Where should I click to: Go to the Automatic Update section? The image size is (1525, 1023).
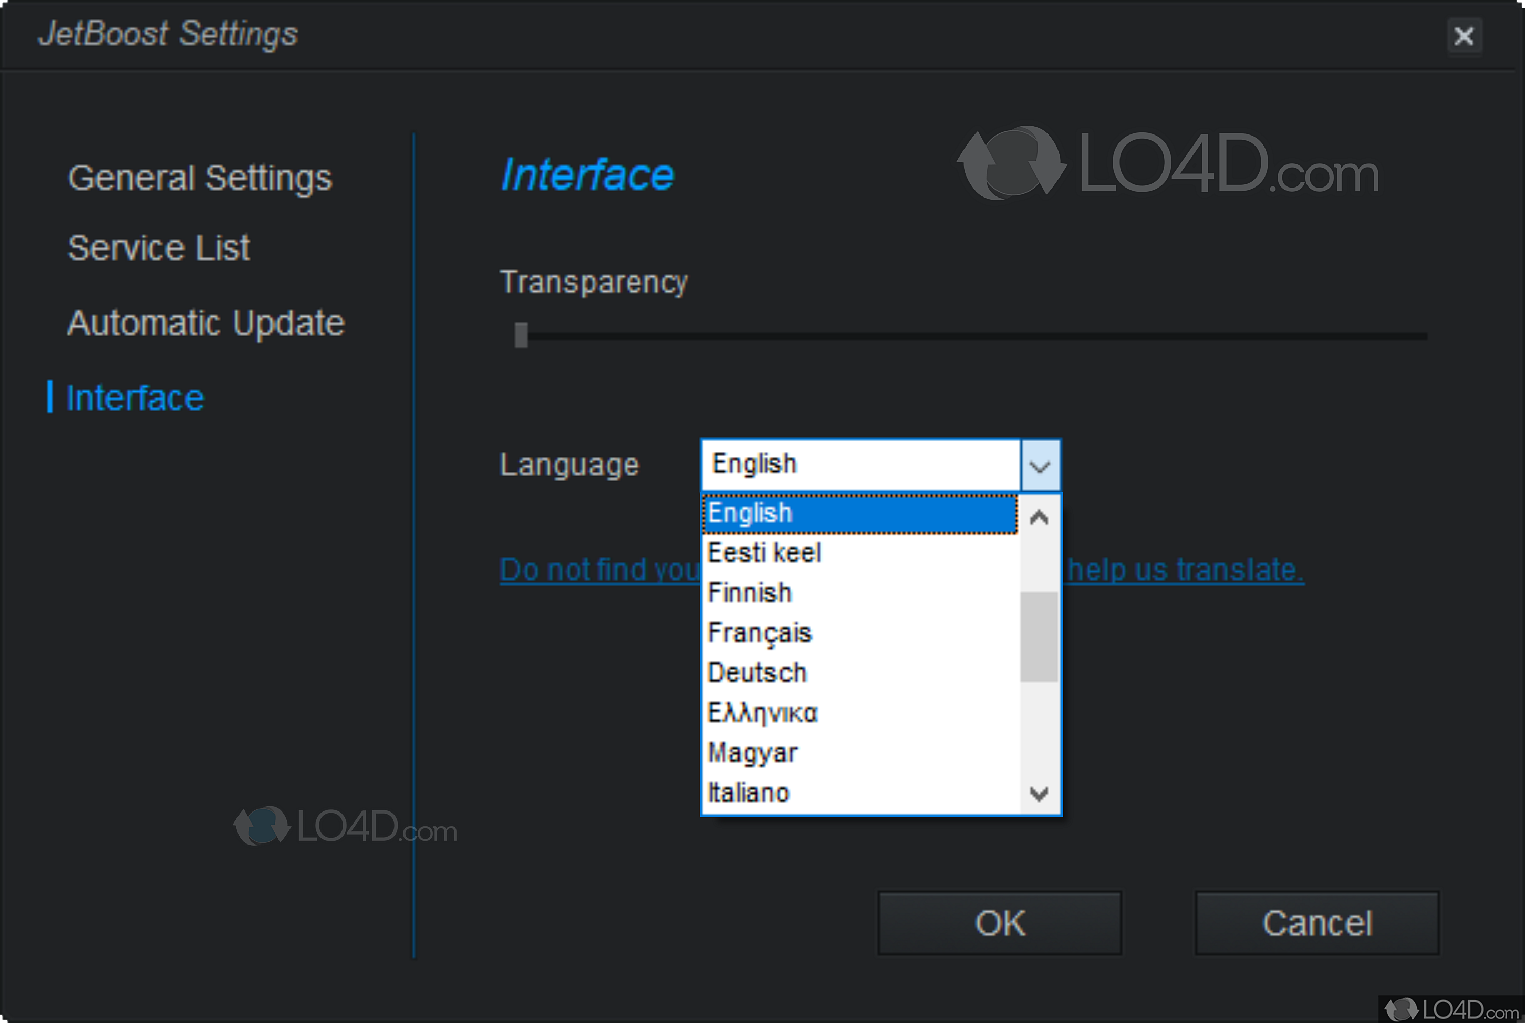(x=205, y=323)
